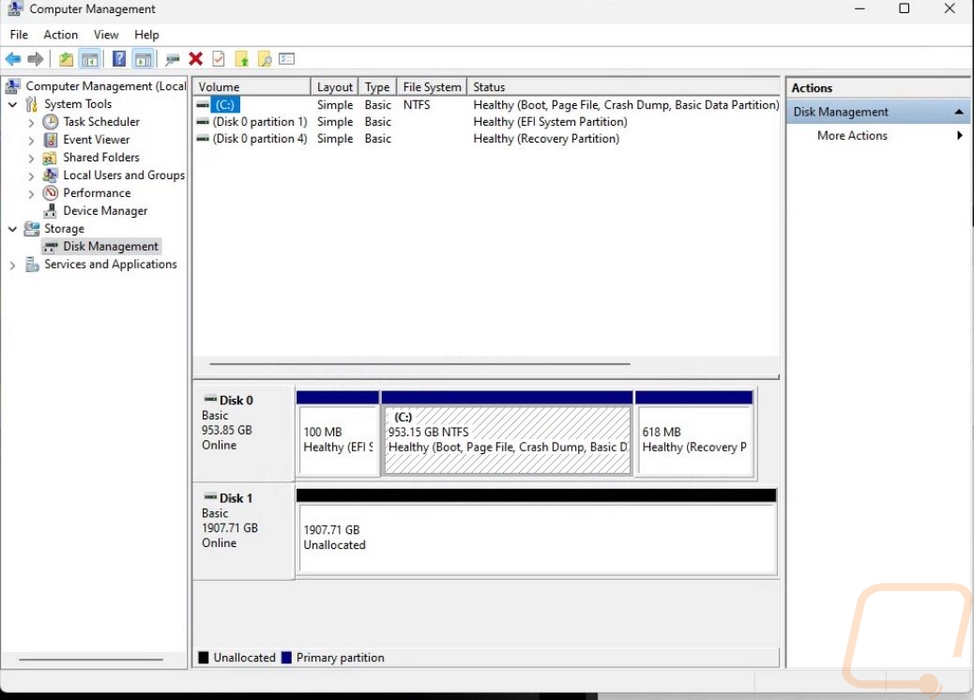974x700 pixels.
Task: Expand the Local Users and Groups arrow
Action: pos(31,176)
